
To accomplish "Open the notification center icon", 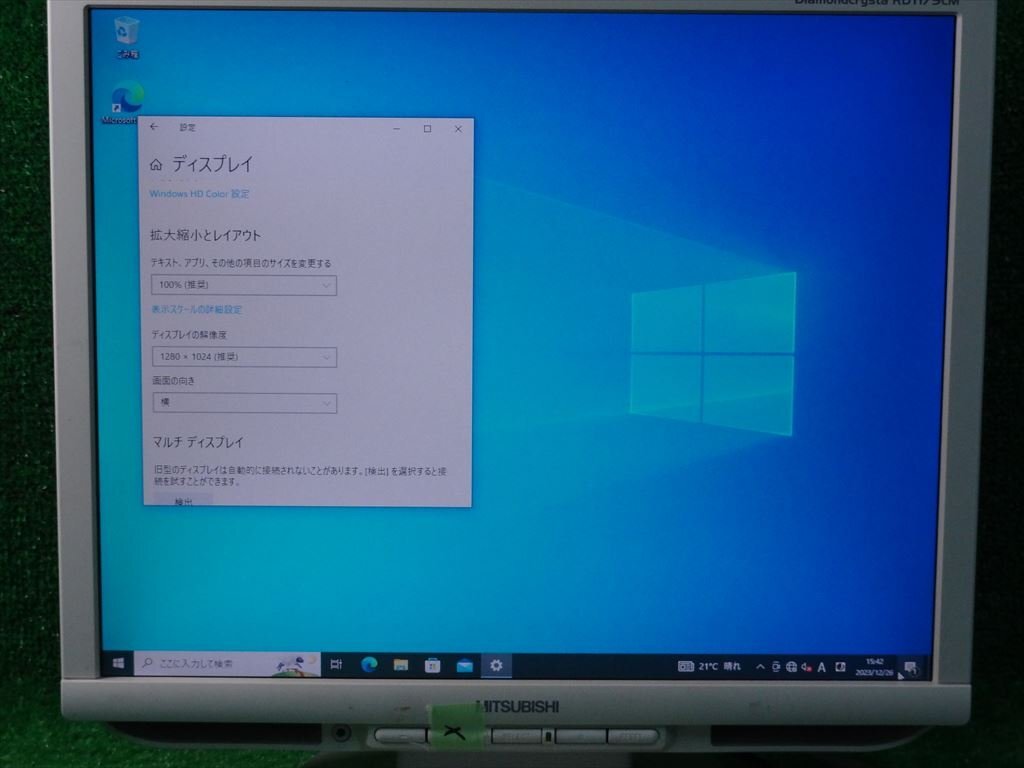I will pyautogui.click(x=910, y=668).
